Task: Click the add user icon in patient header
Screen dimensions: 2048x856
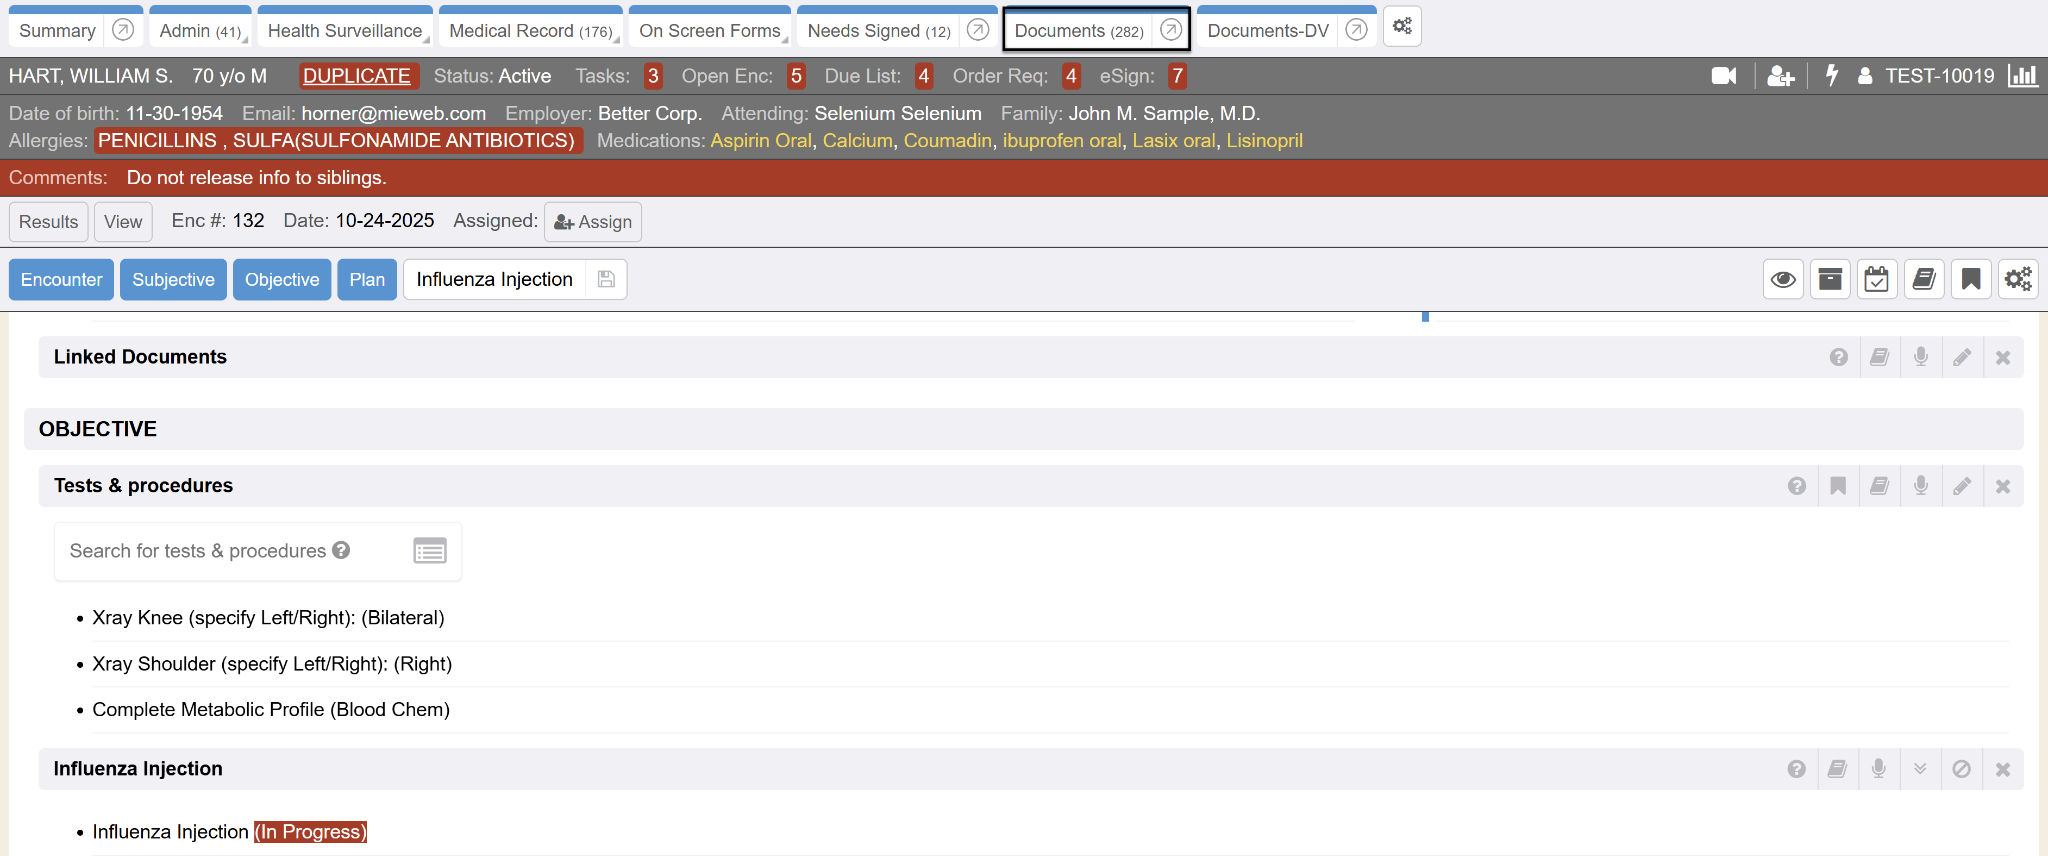Action: click(x=1780, y=76)
